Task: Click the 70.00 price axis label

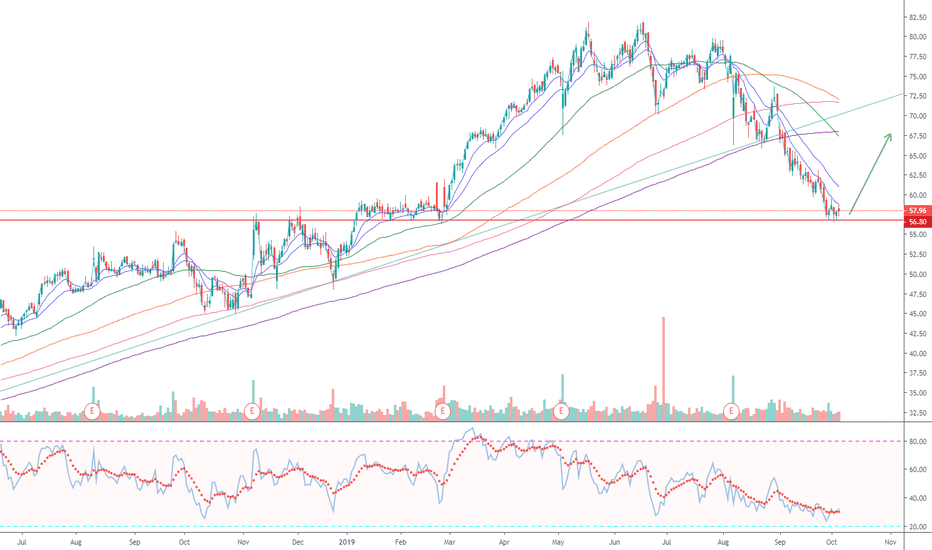Action: pos(917,116)
